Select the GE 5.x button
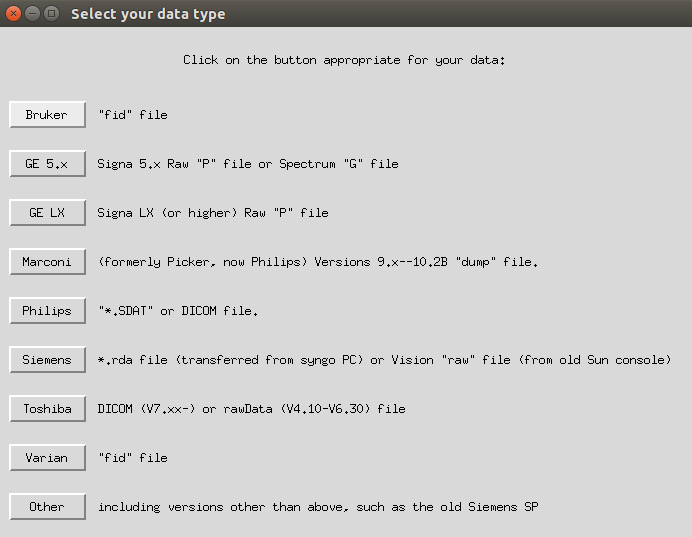 pyautogui.click(x=47, y=164)
